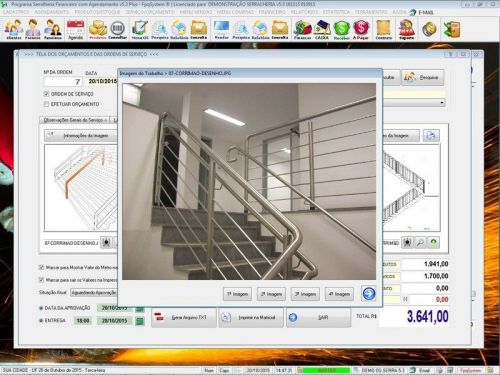Open the Clientes toolbar icon
The image size is (500, 375).
click(x=14, y=29)
